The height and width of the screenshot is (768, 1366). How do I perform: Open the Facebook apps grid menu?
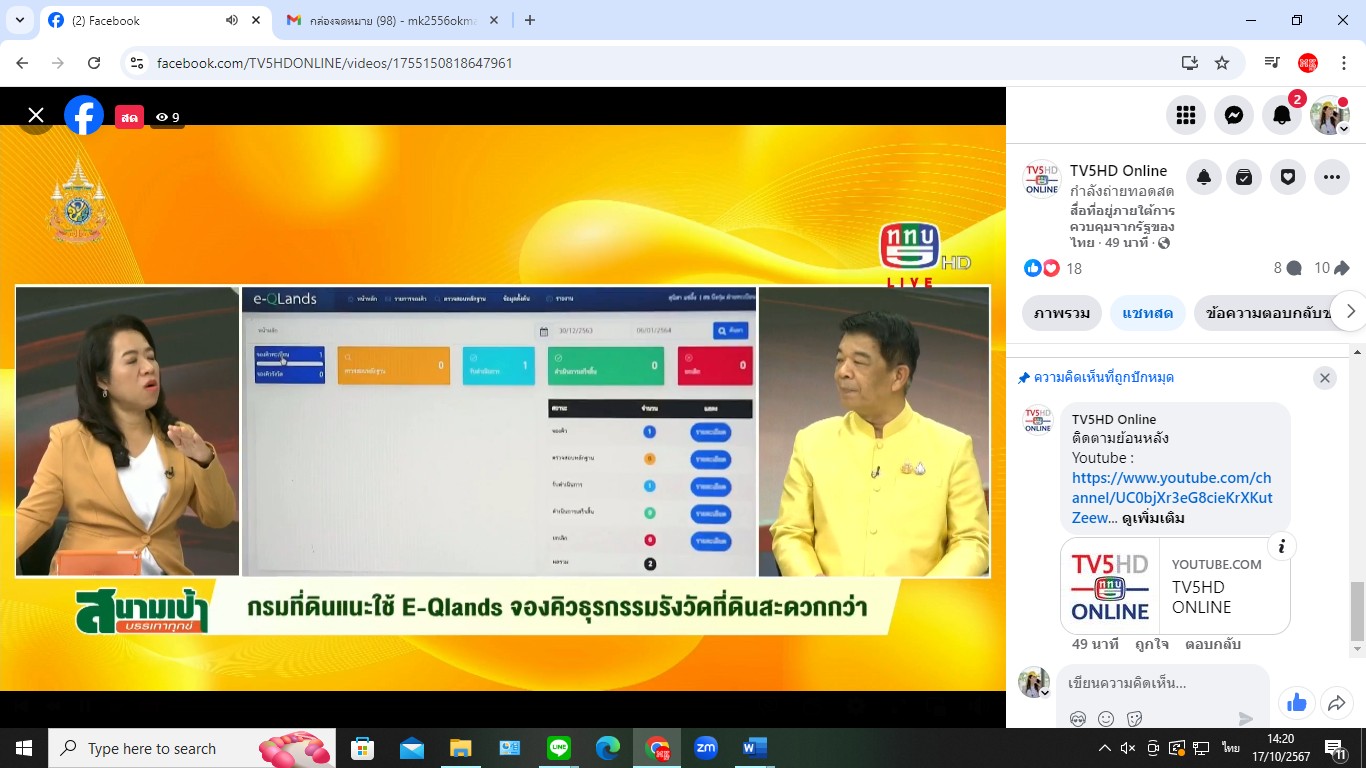click(1186, 116)
